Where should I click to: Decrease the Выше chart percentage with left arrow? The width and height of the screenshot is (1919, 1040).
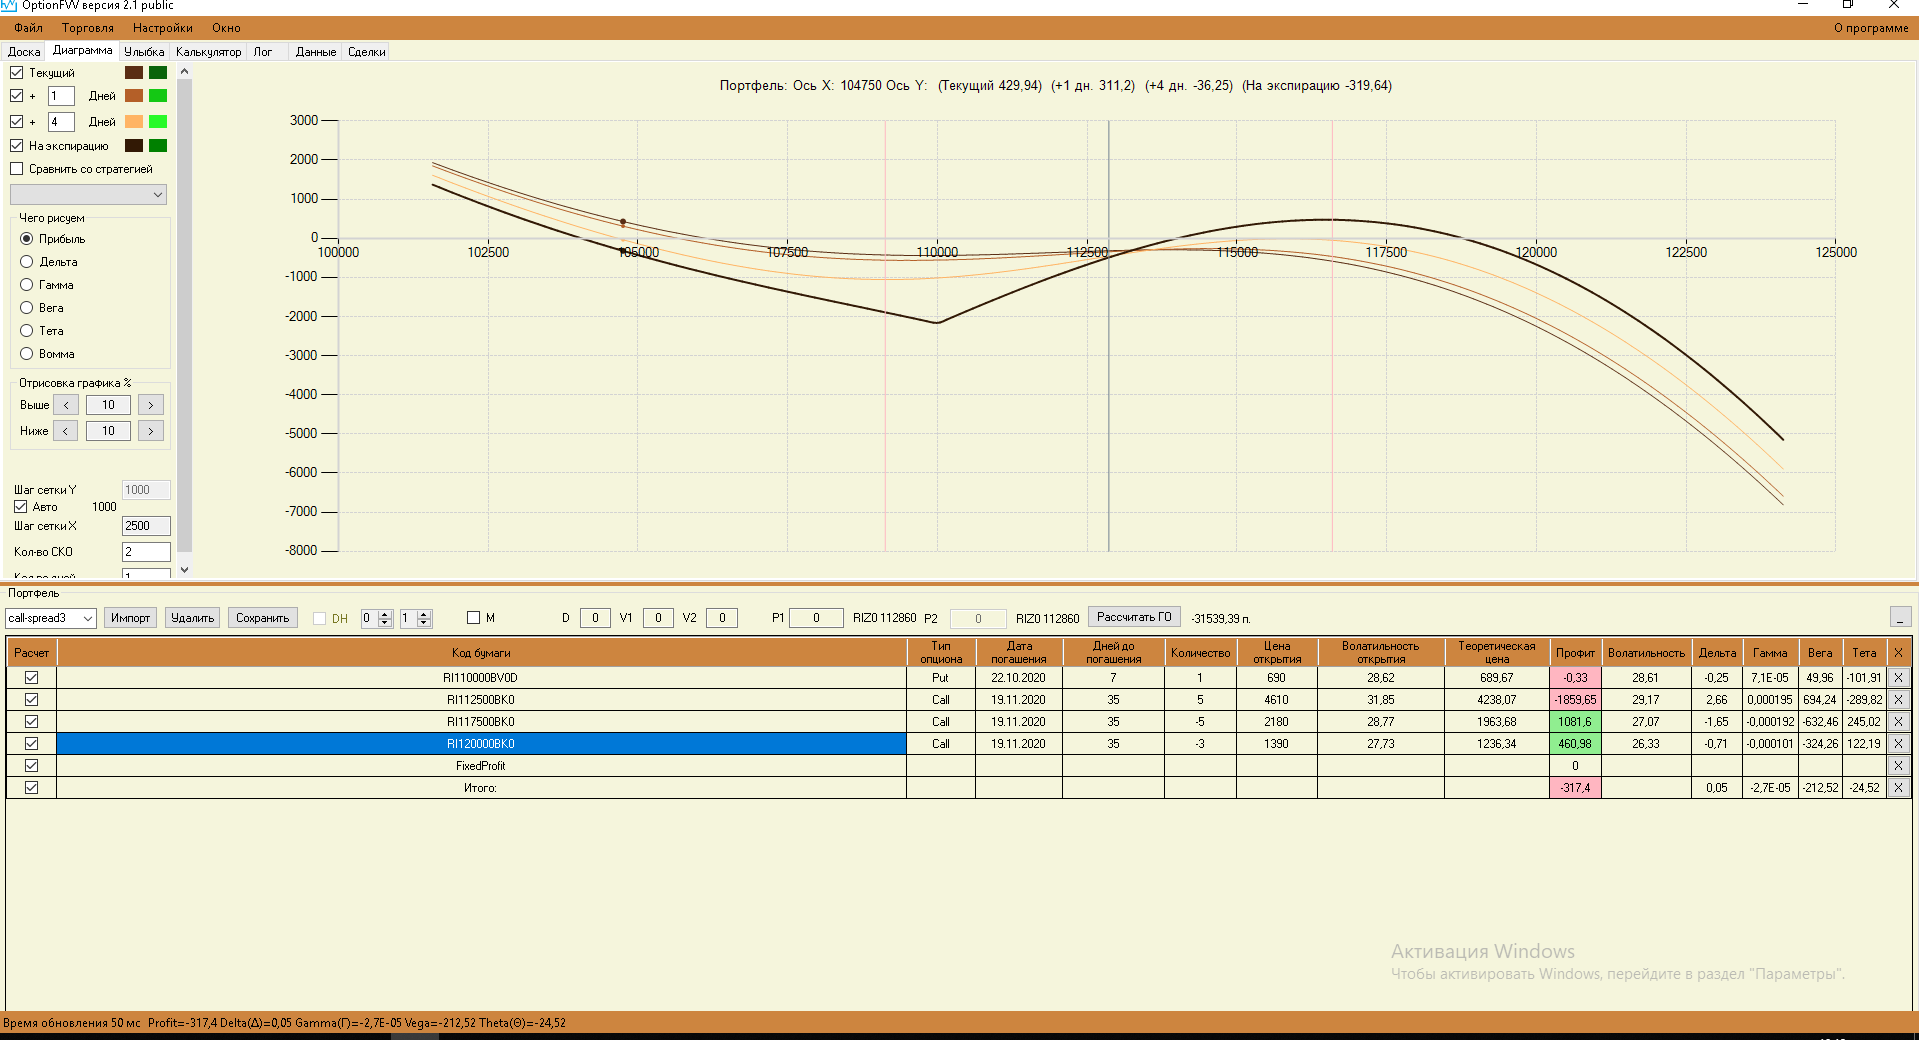pos(66,405)
